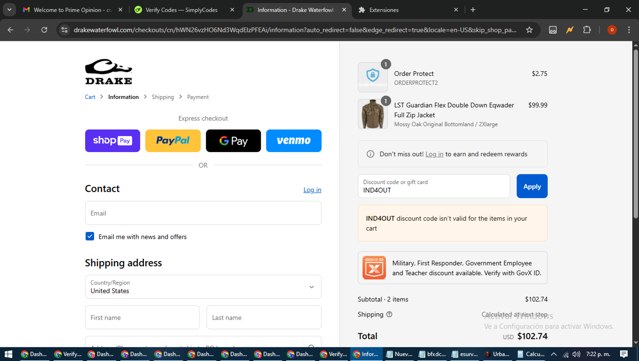Click the Order Protect shield thumbnail
Screen dimensions: 639x361
coord(372,76)
